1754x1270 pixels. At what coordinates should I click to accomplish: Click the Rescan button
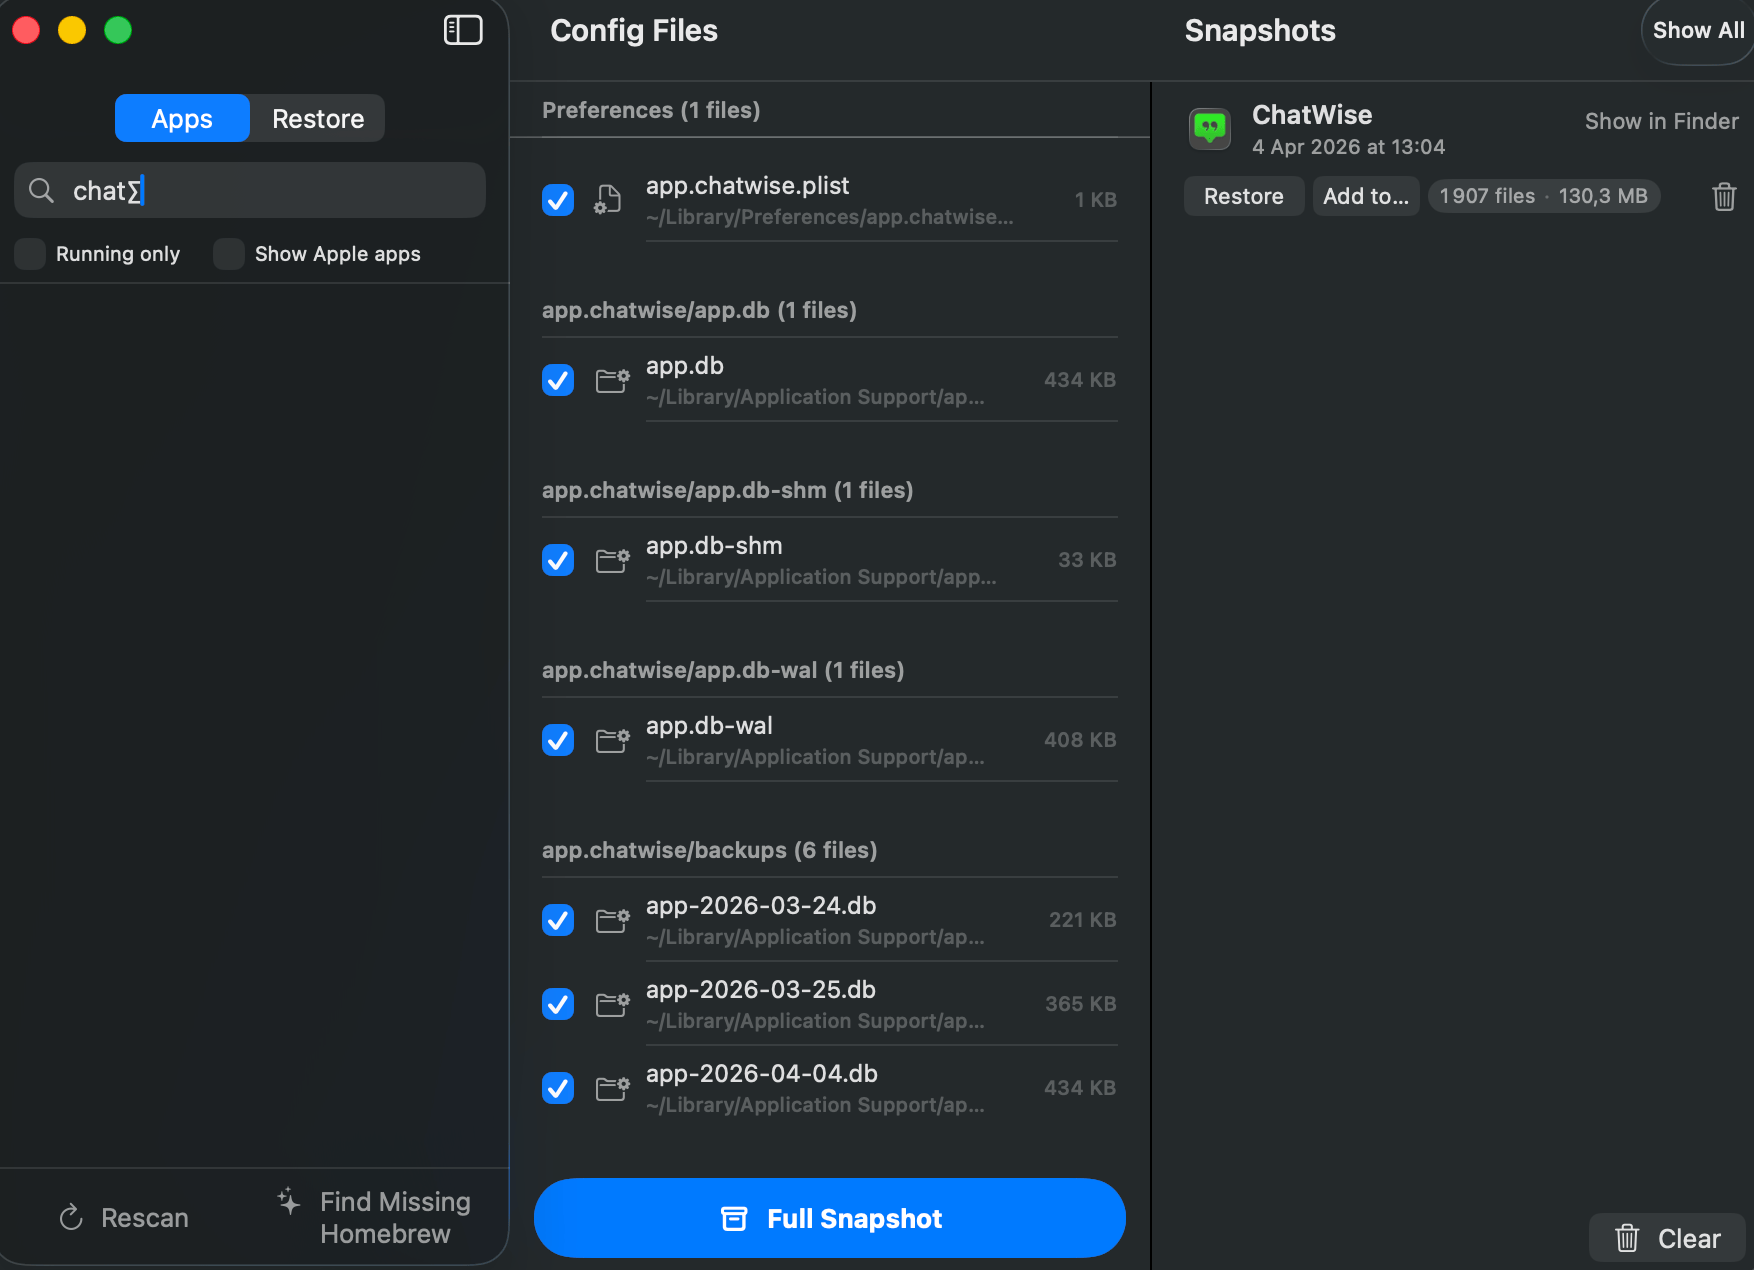pyautogui.click(x=125, y=1217)
